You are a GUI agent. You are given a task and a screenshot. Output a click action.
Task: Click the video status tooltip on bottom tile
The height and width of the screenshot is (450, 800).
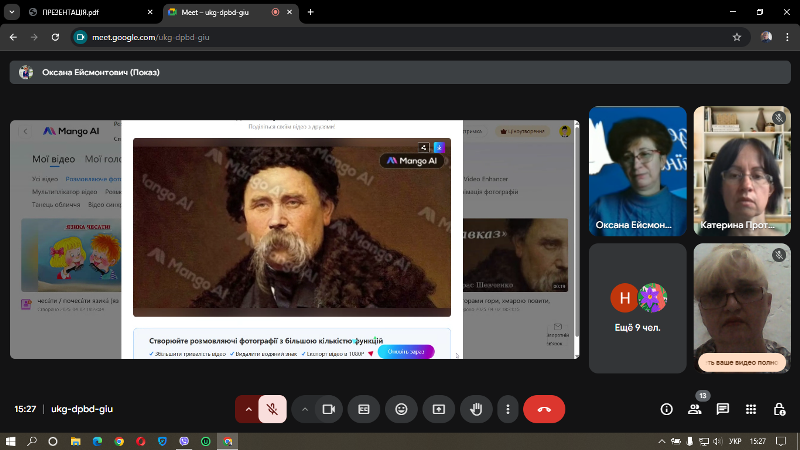point(742,362)
